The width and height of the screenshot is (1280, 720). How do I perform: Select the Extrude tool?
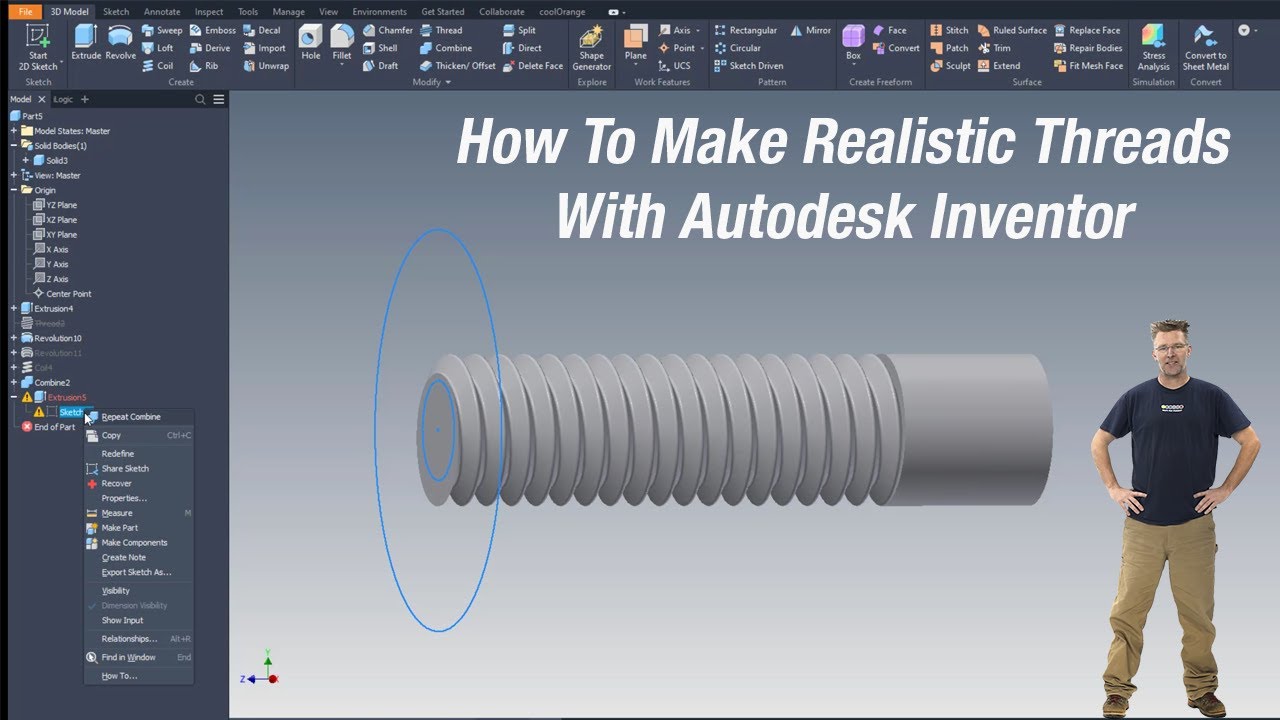point(86,42)
